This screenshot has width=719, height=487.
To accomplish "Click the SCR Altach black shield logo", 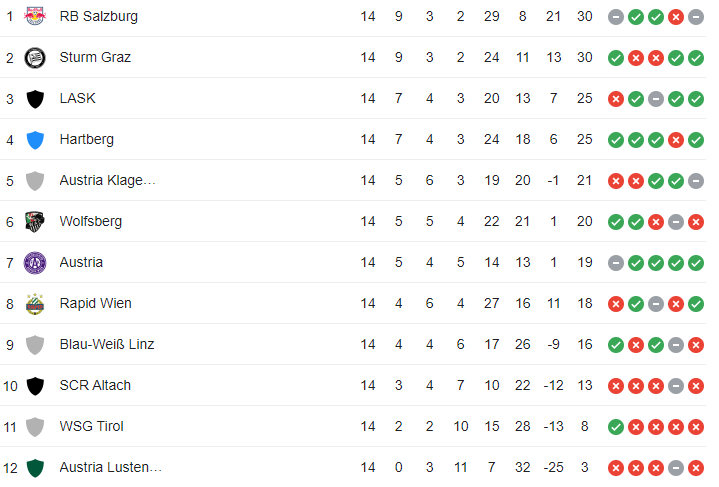I will [35, 385].
